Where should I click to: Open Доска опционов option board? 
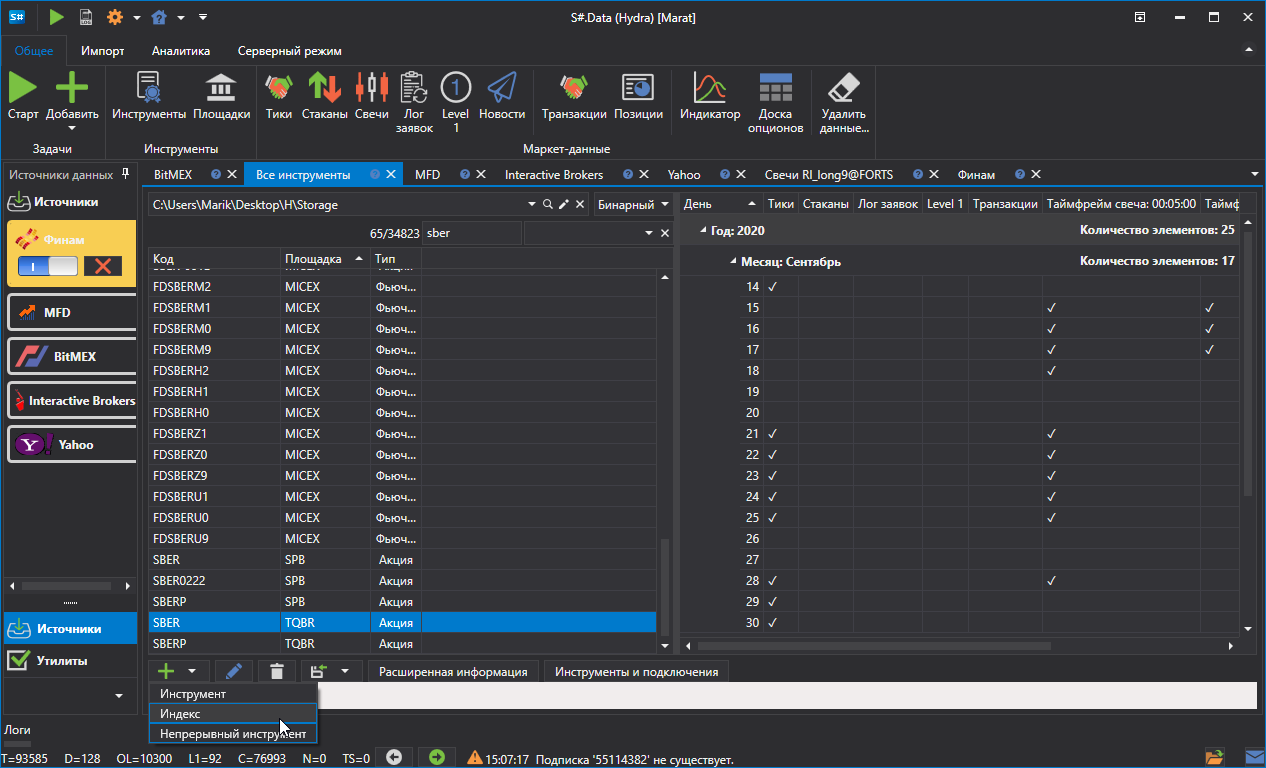point(775,87)
